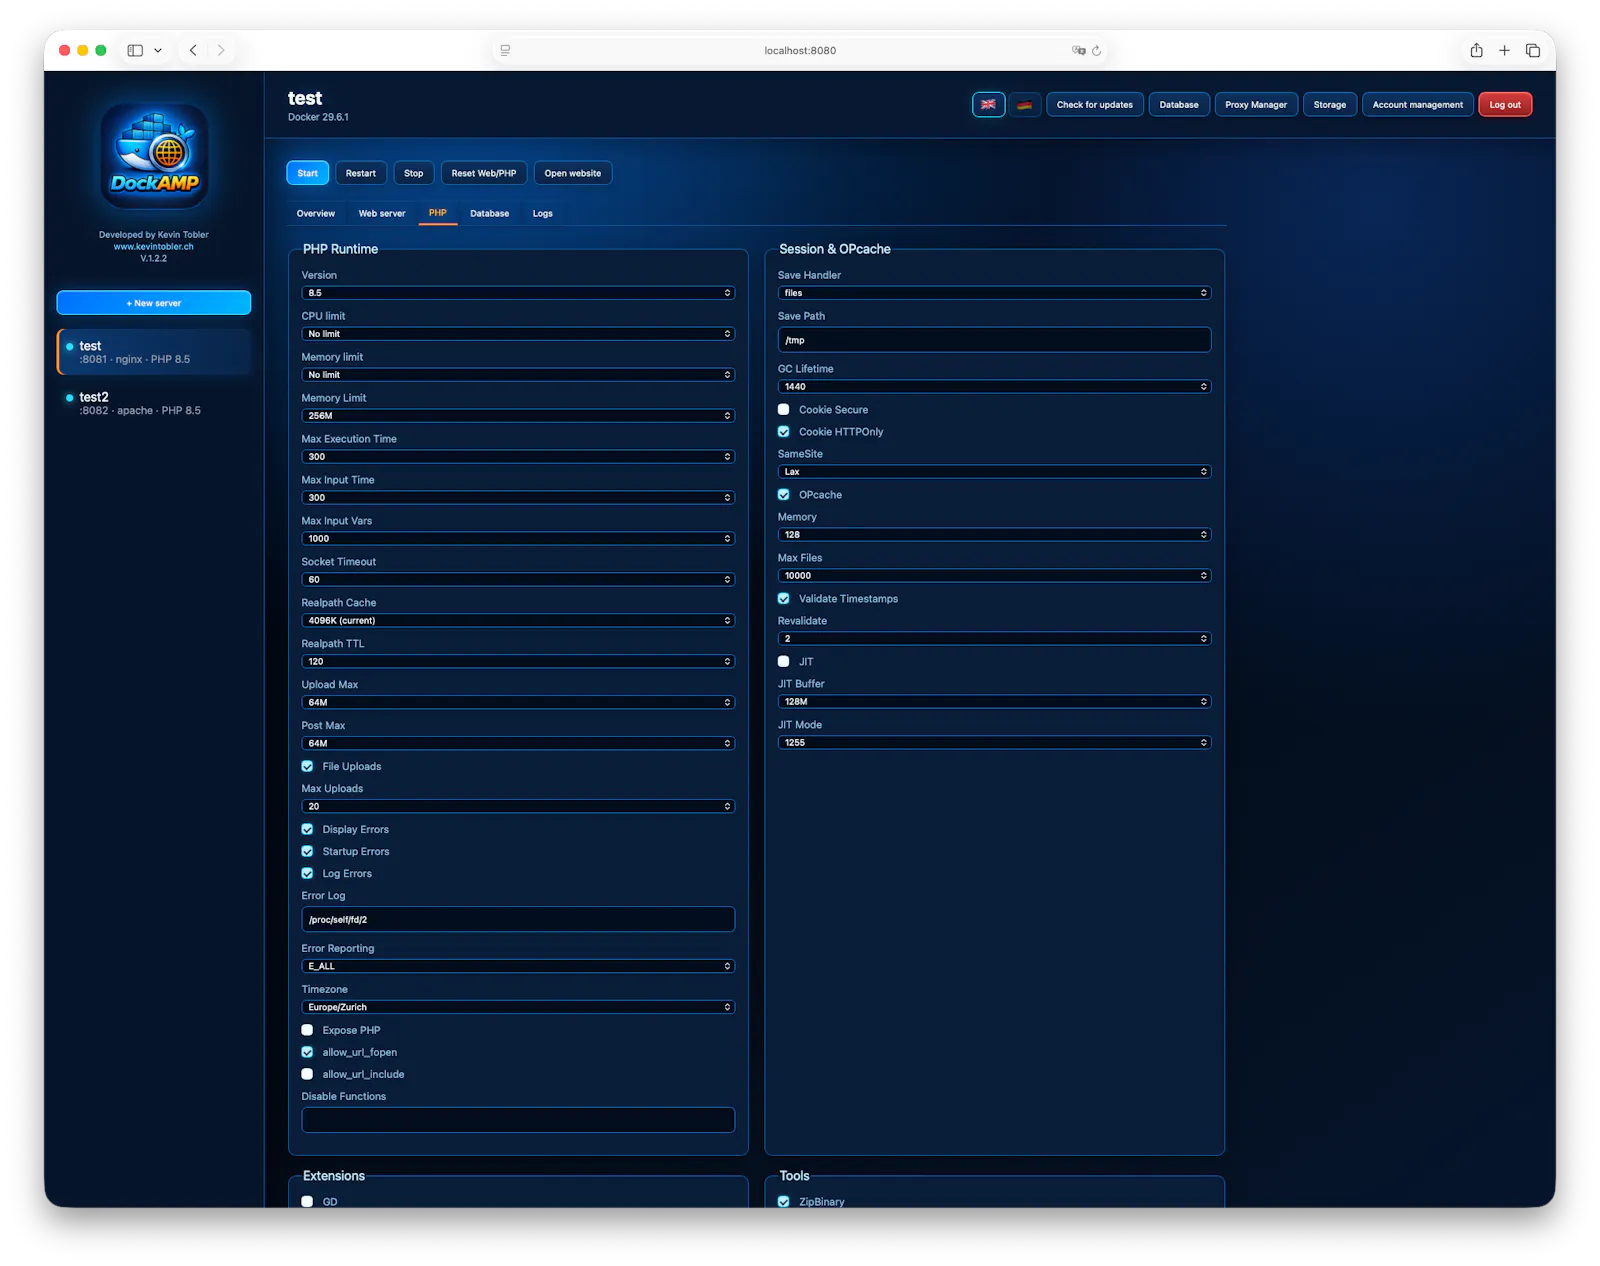Open www.kevintobler.ch link
Screen dimensions: 1600x1266
154,246
